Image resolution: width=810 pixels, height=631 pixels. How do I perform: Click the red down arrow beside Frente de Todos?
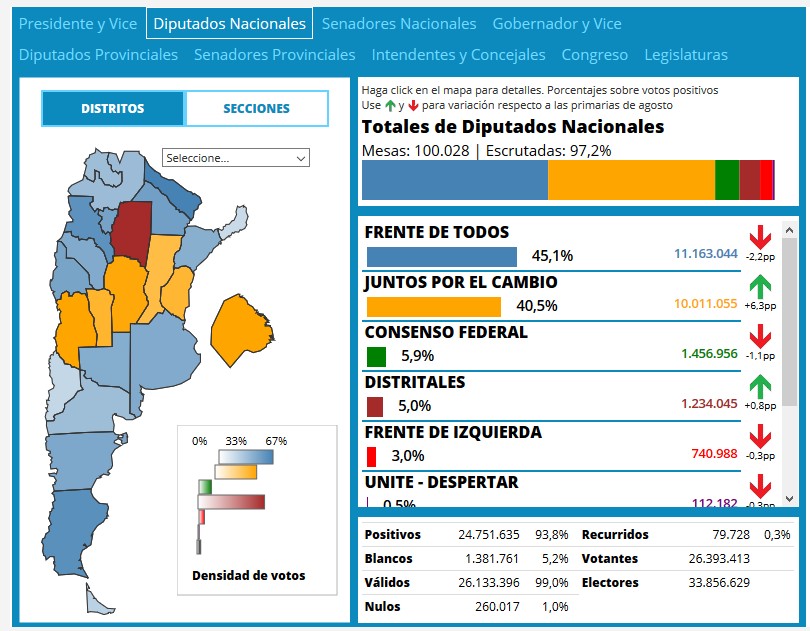(x=760, y=238)
